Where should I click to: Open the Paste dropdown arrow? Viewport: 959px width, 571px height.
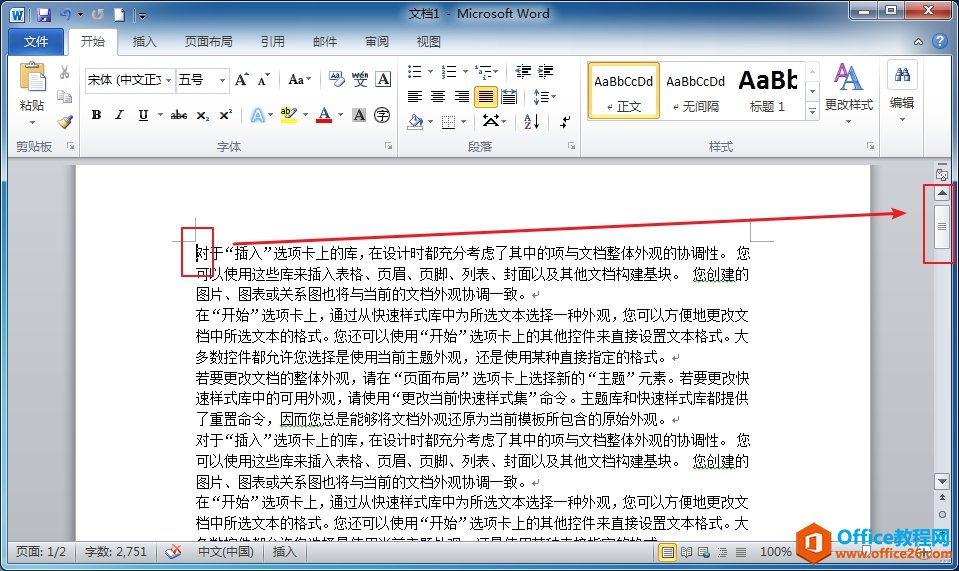point(32,123)
